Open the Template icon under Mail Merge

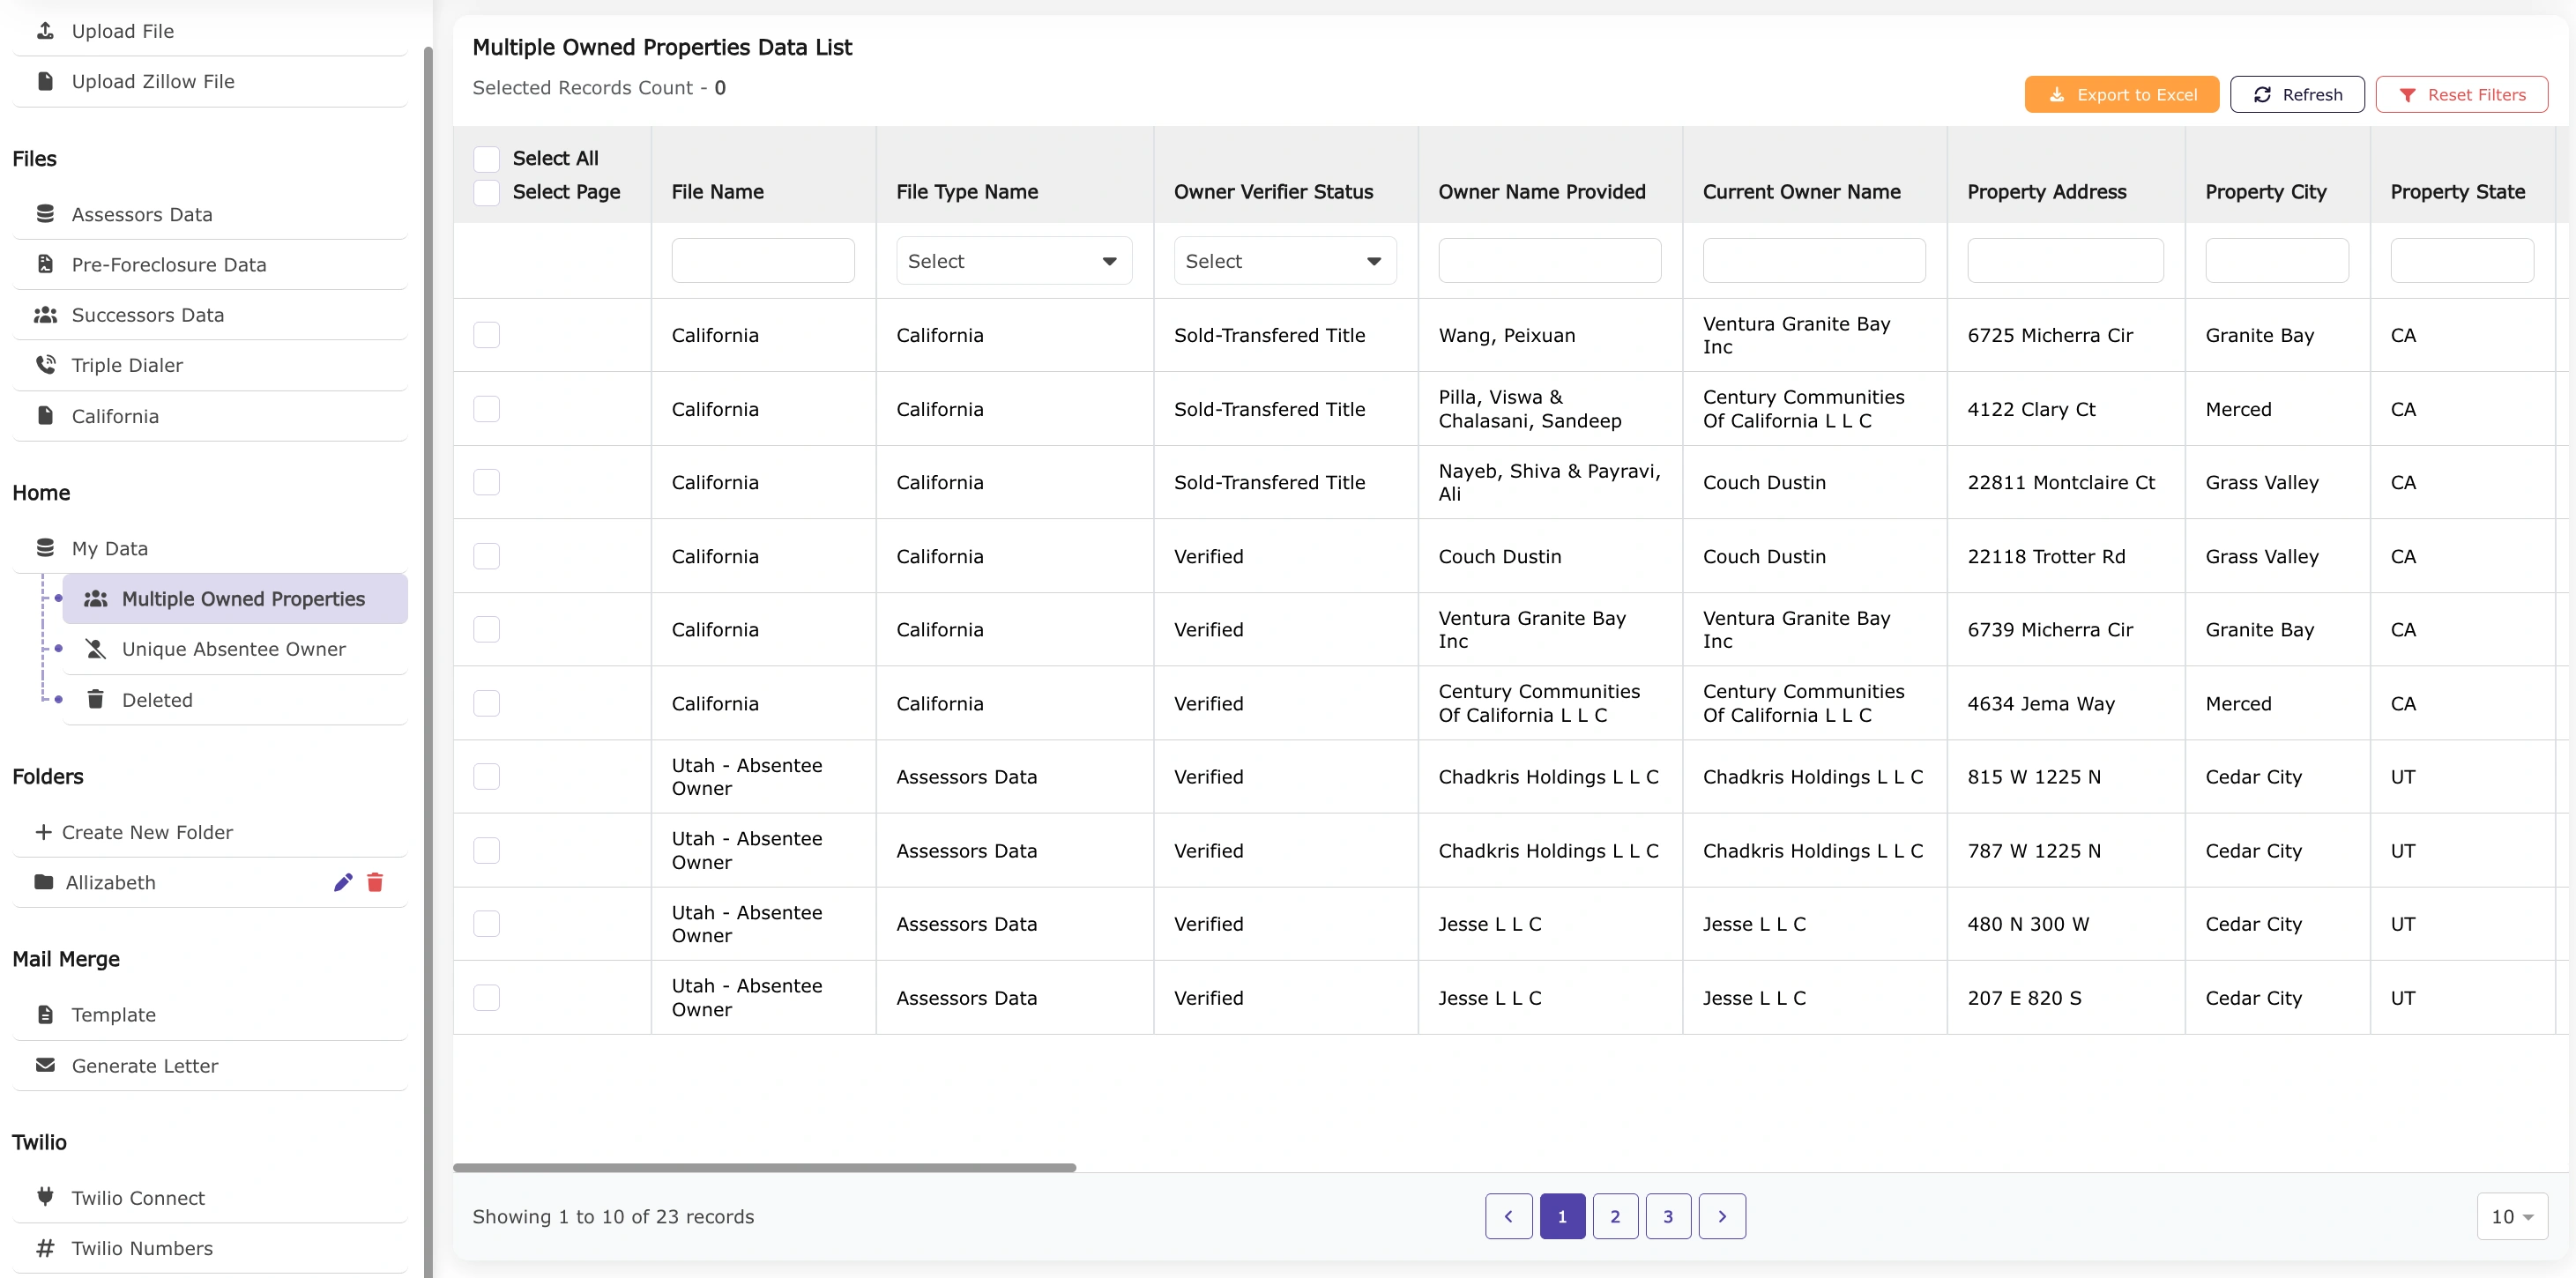click(x=47, y=1014)
